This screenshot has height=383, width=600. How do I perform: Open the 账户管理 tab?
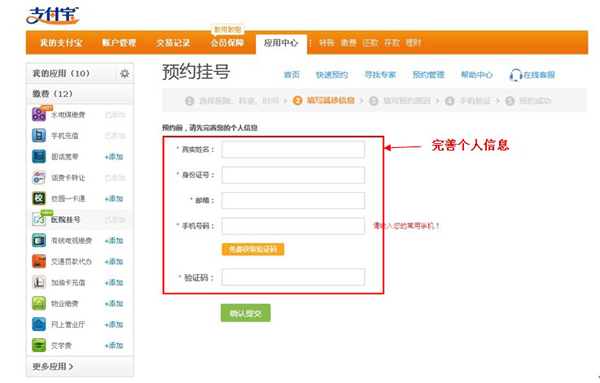[119, 43]
